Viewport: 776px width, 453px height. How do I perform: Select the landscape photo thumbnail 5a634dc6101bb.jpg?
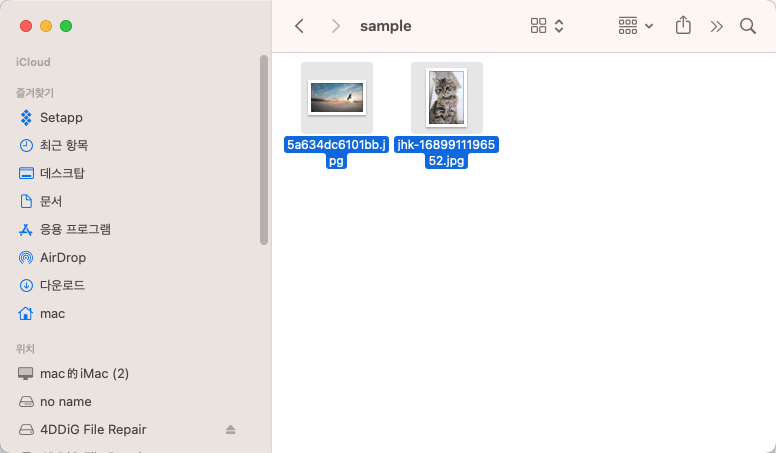337,98
